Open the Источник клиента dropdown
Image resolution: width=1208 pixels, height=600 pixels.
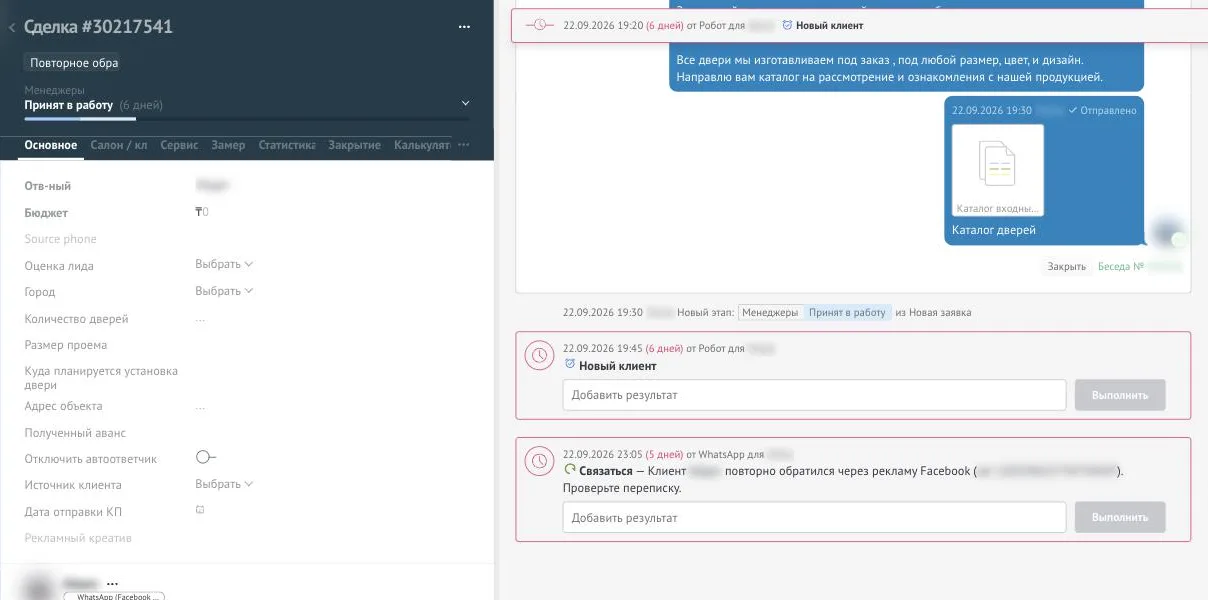pyautogui.click(x=224, y=484)
